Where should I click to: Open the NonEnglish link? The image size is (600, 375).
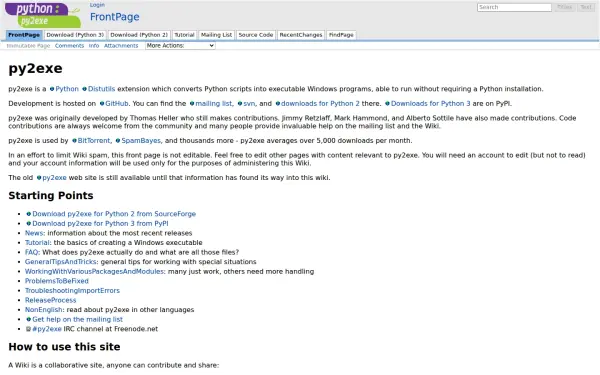[43, 310]
